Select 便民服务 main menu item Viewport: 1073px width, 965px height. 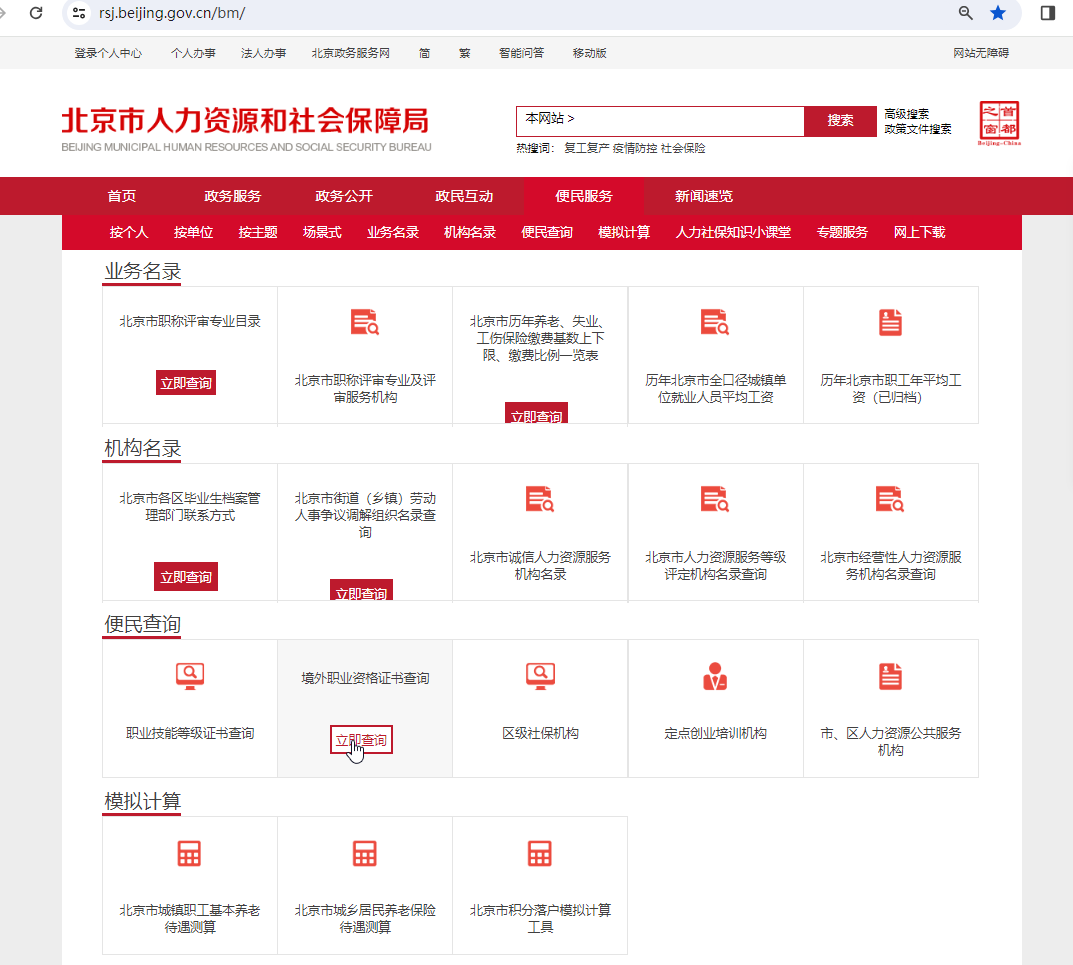tap(584, 196)
